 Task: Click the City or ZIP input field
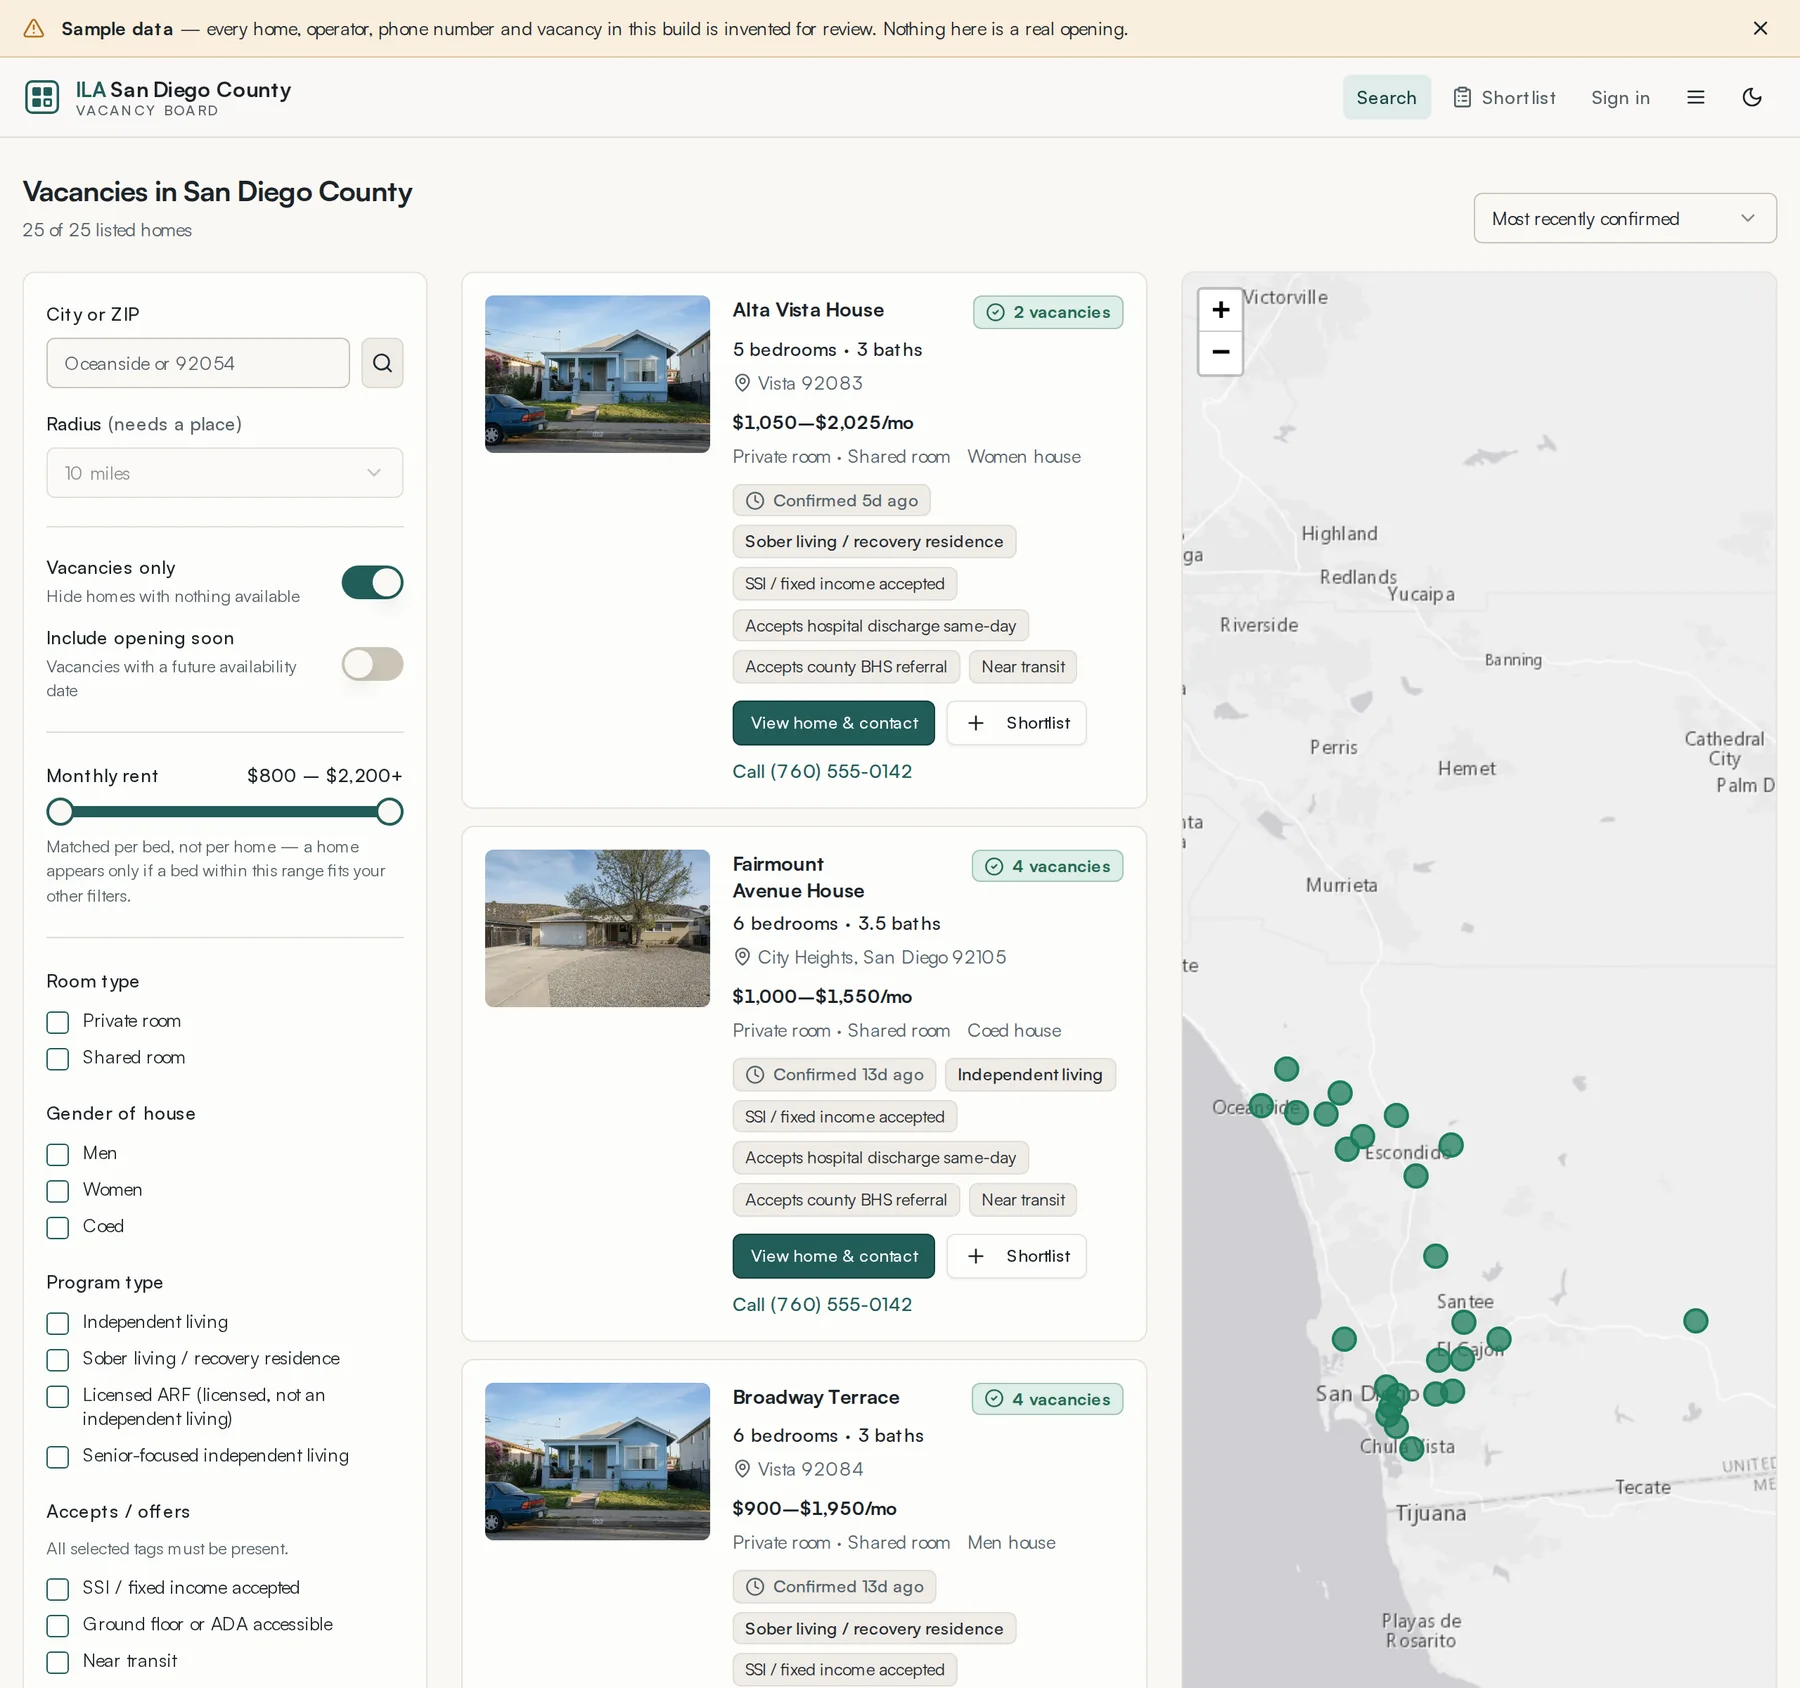(x=198, y=363)
